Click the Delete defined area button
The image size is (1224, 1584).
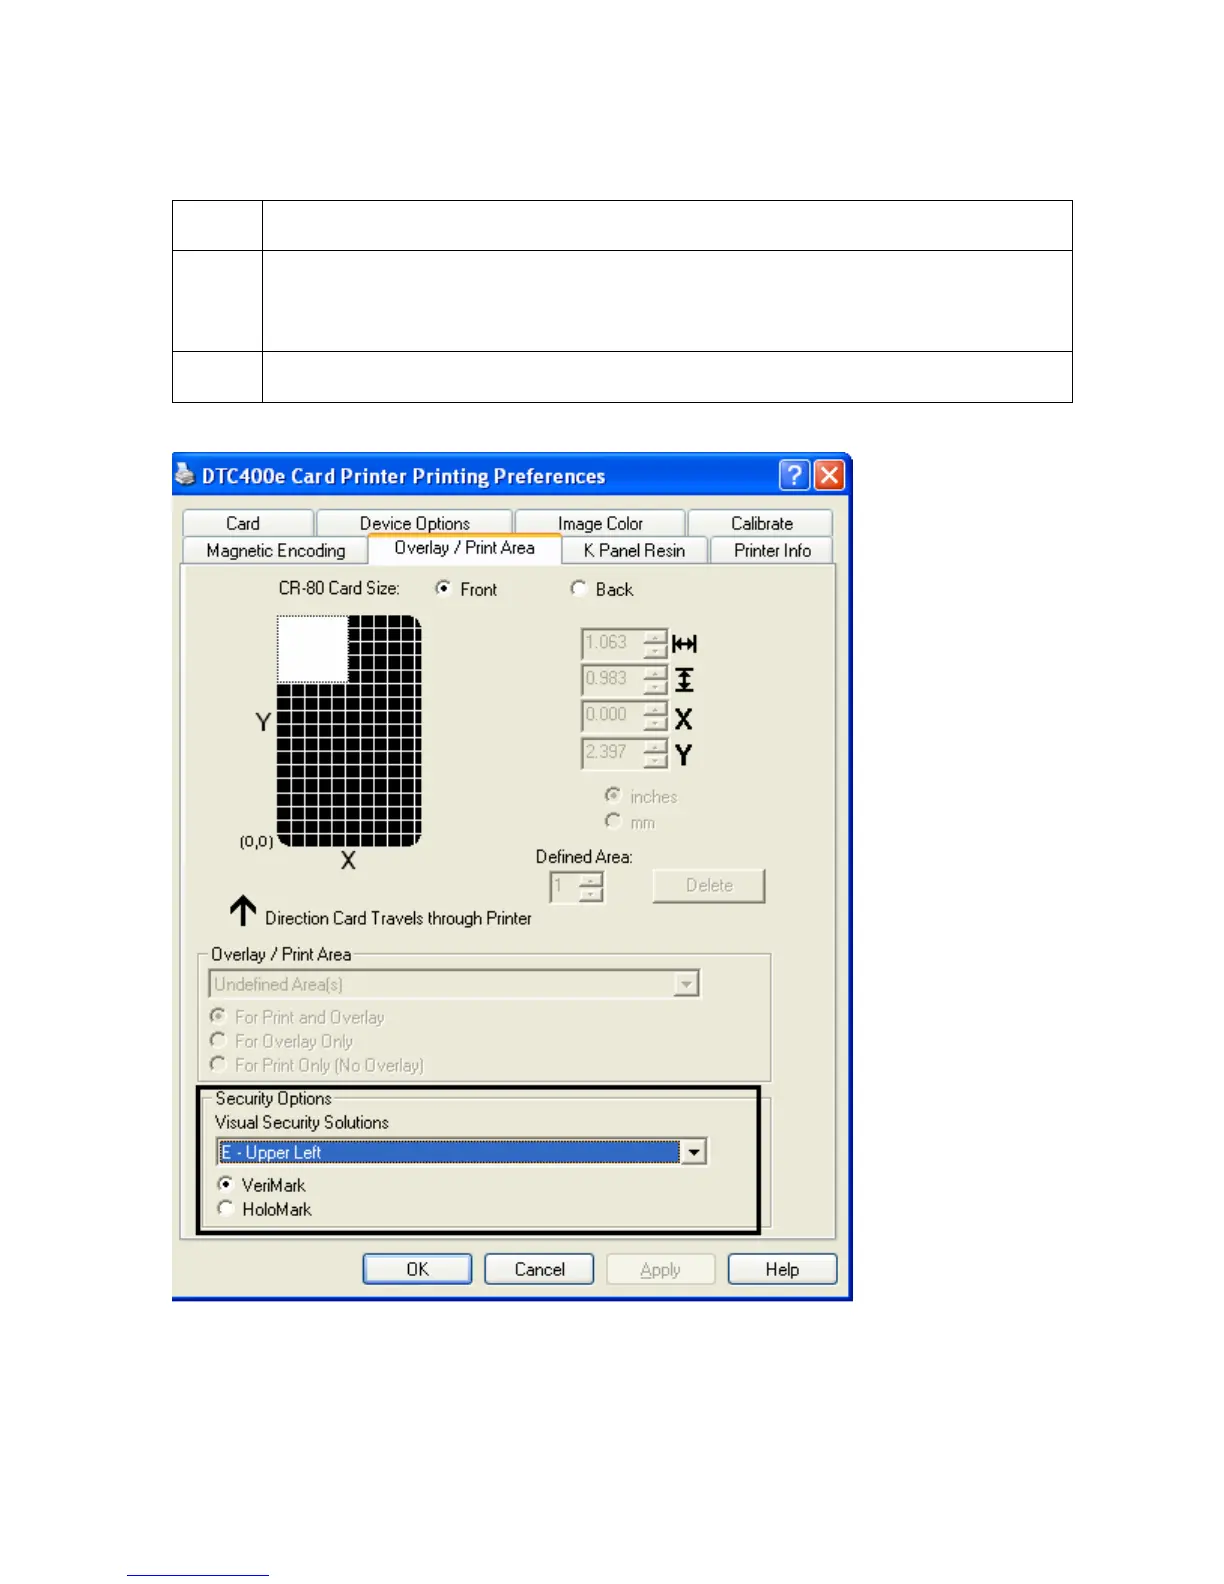pos(709,885)
